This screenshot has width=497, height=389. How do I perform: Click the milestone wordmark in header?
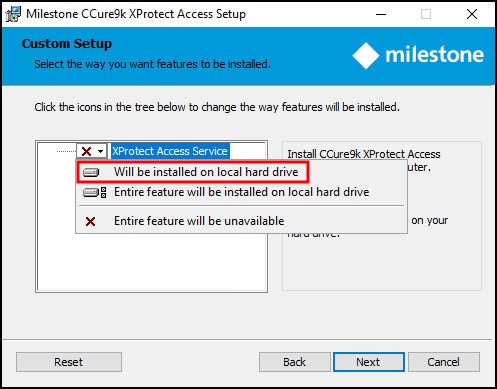pyautogui.click(x=434, y=54)
